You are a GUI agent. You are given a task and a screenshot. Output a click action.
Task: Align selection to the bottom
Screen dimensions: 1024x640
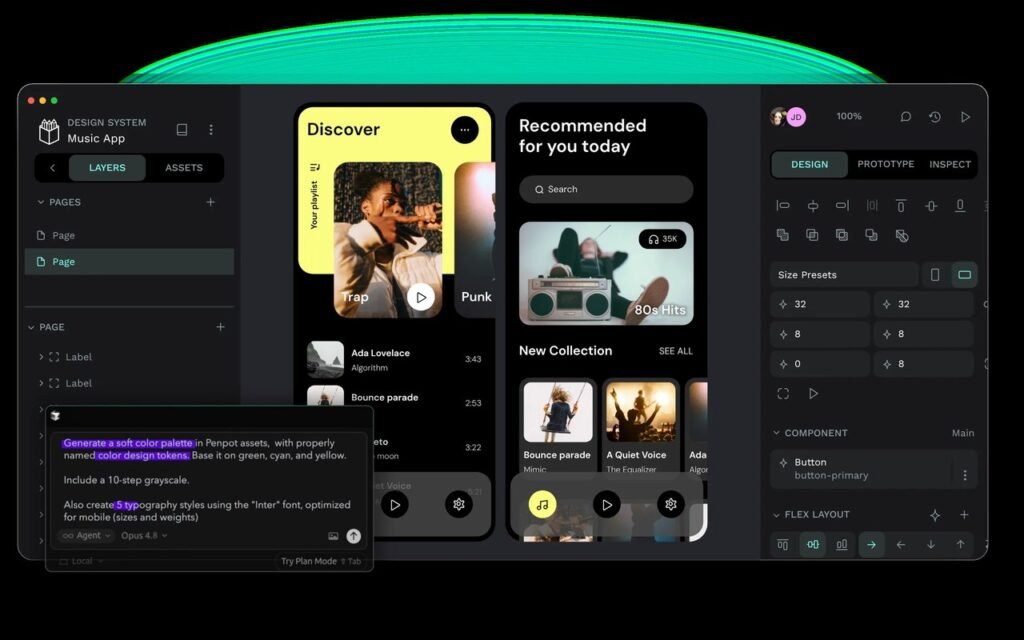960,206
